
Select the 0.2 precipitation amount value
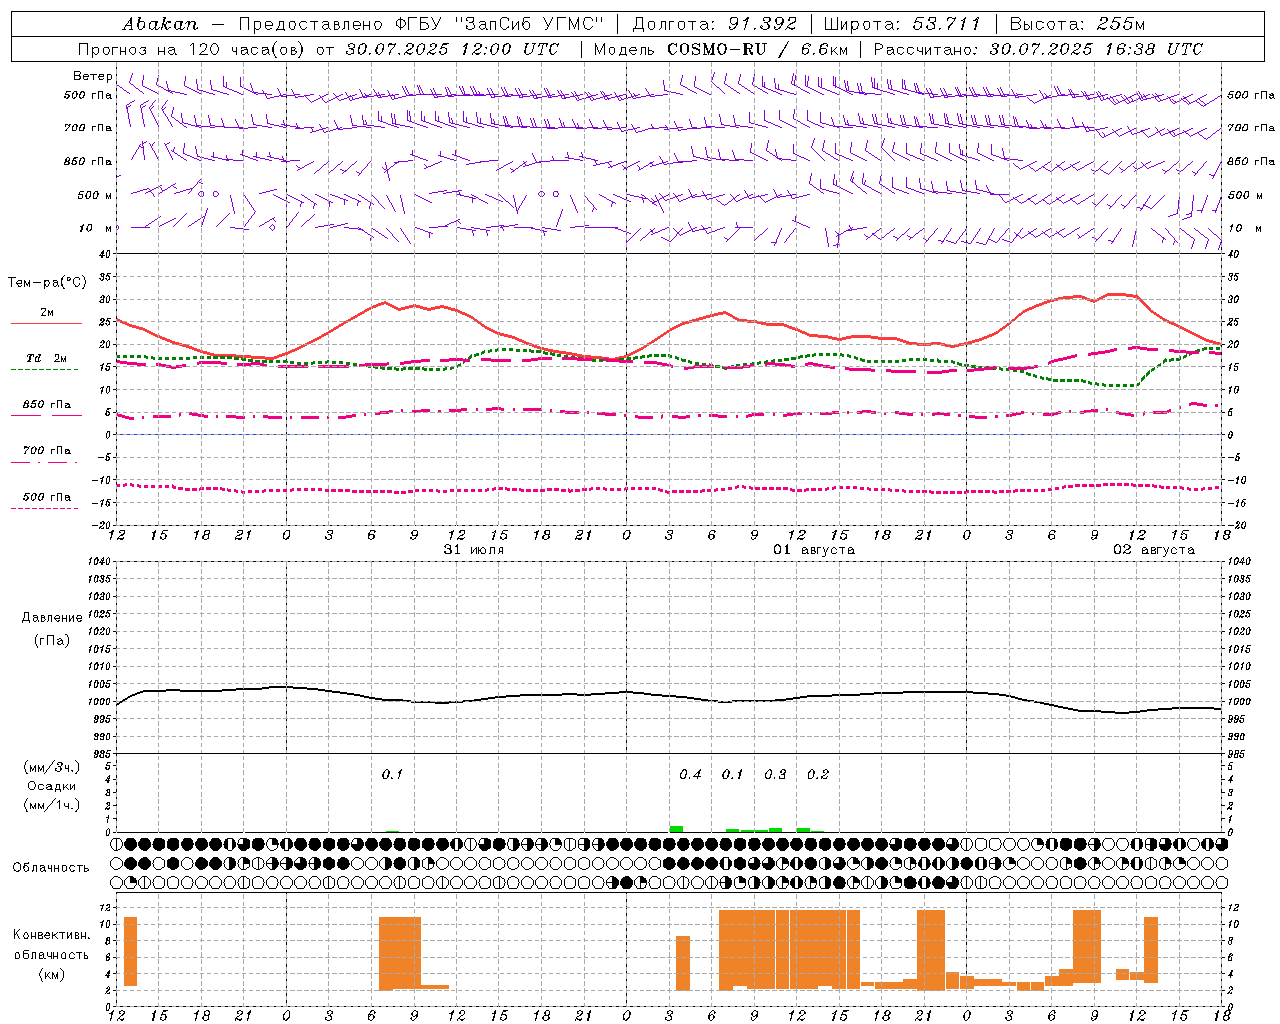tap(818, 775)
